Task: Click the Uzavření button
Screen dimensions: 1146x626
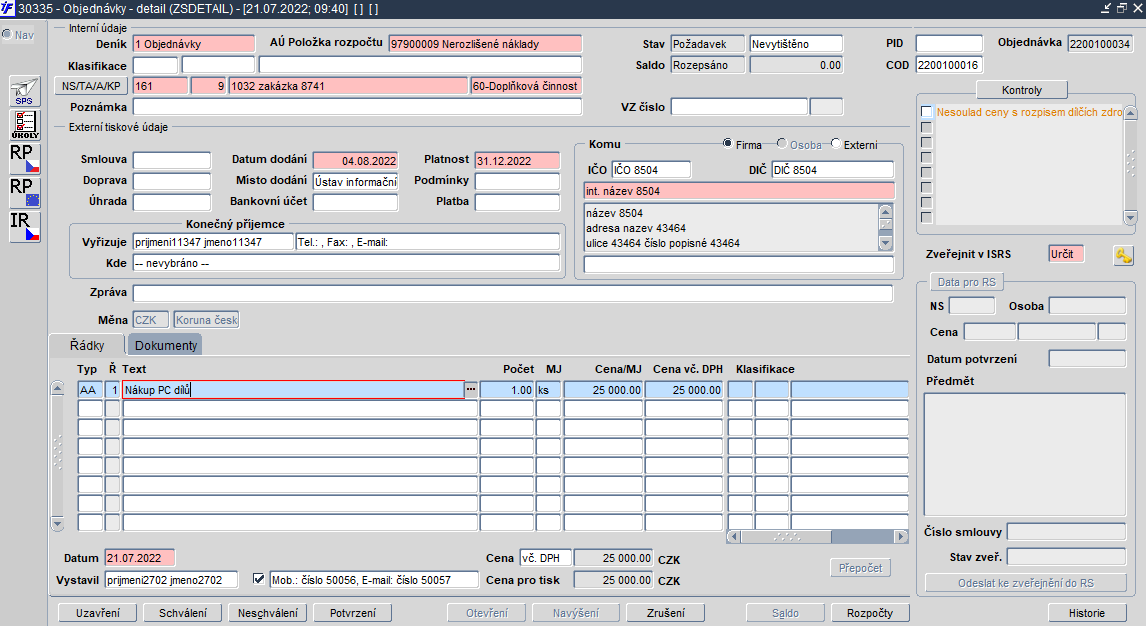Action: [98, 613]
